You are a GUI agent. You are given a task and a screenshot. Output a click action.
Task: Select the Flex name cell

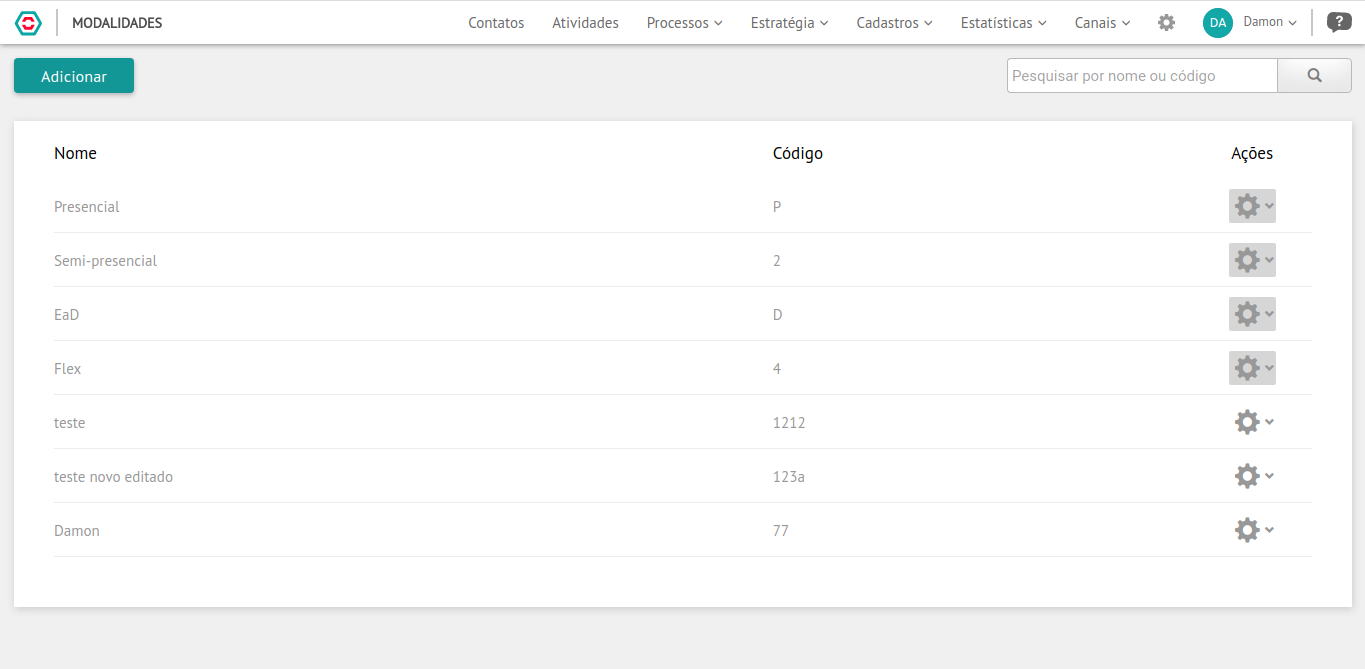68,369
